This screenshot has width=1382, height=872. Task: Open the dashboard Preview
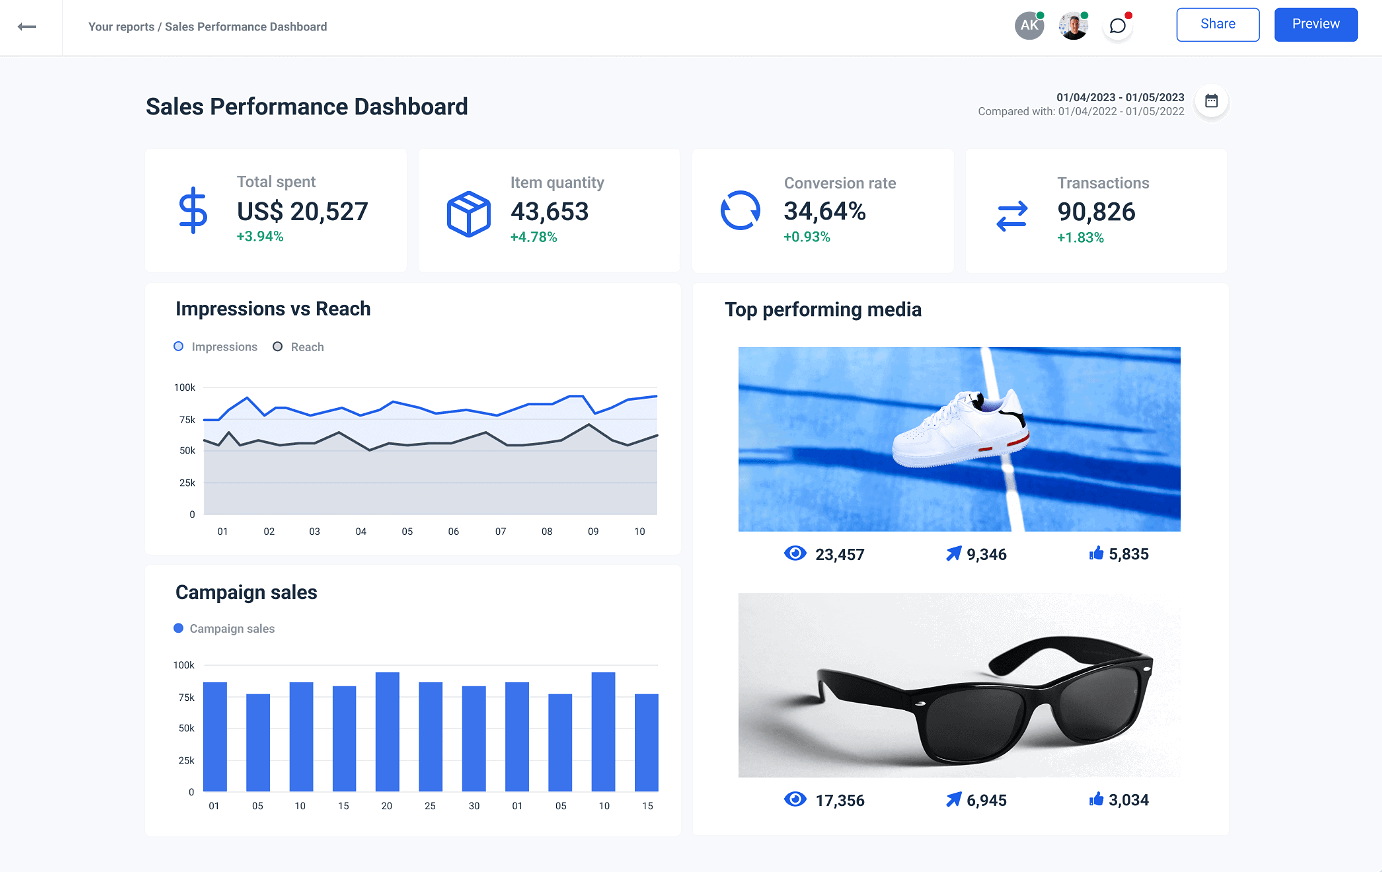click(1315, 24)
